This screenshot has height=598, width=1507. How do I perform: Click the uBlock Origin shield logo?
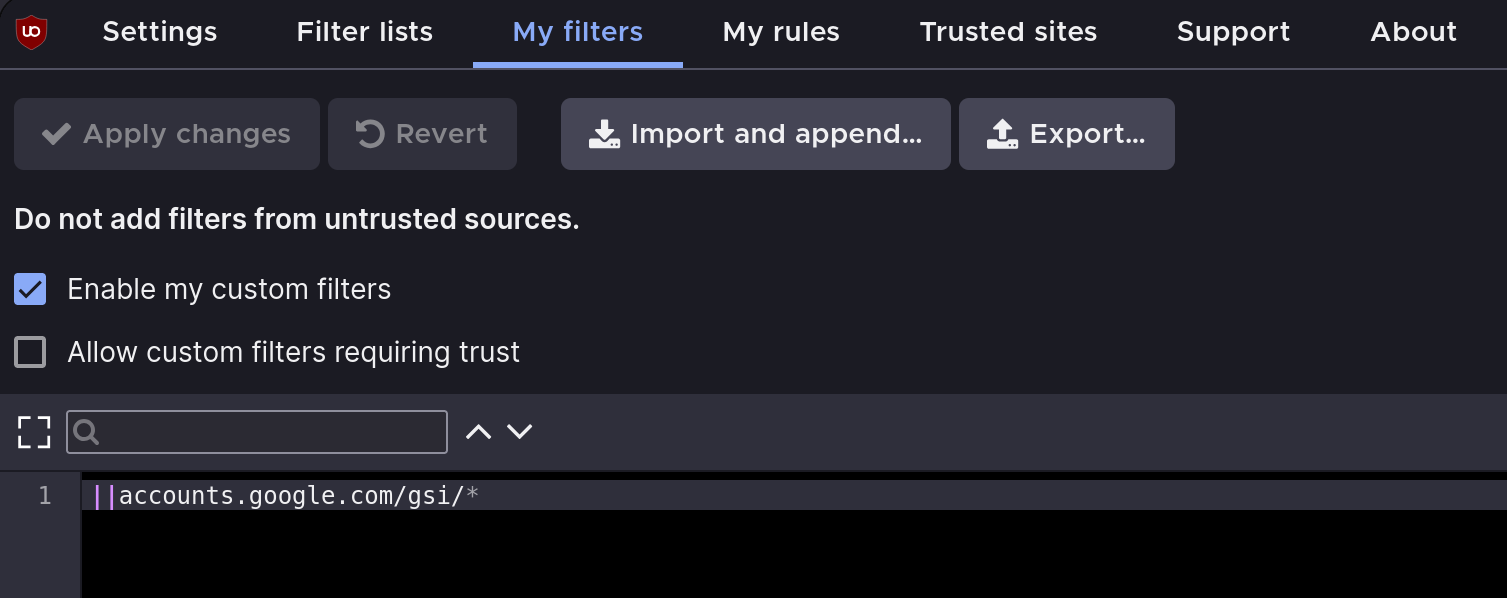point(32,33)
